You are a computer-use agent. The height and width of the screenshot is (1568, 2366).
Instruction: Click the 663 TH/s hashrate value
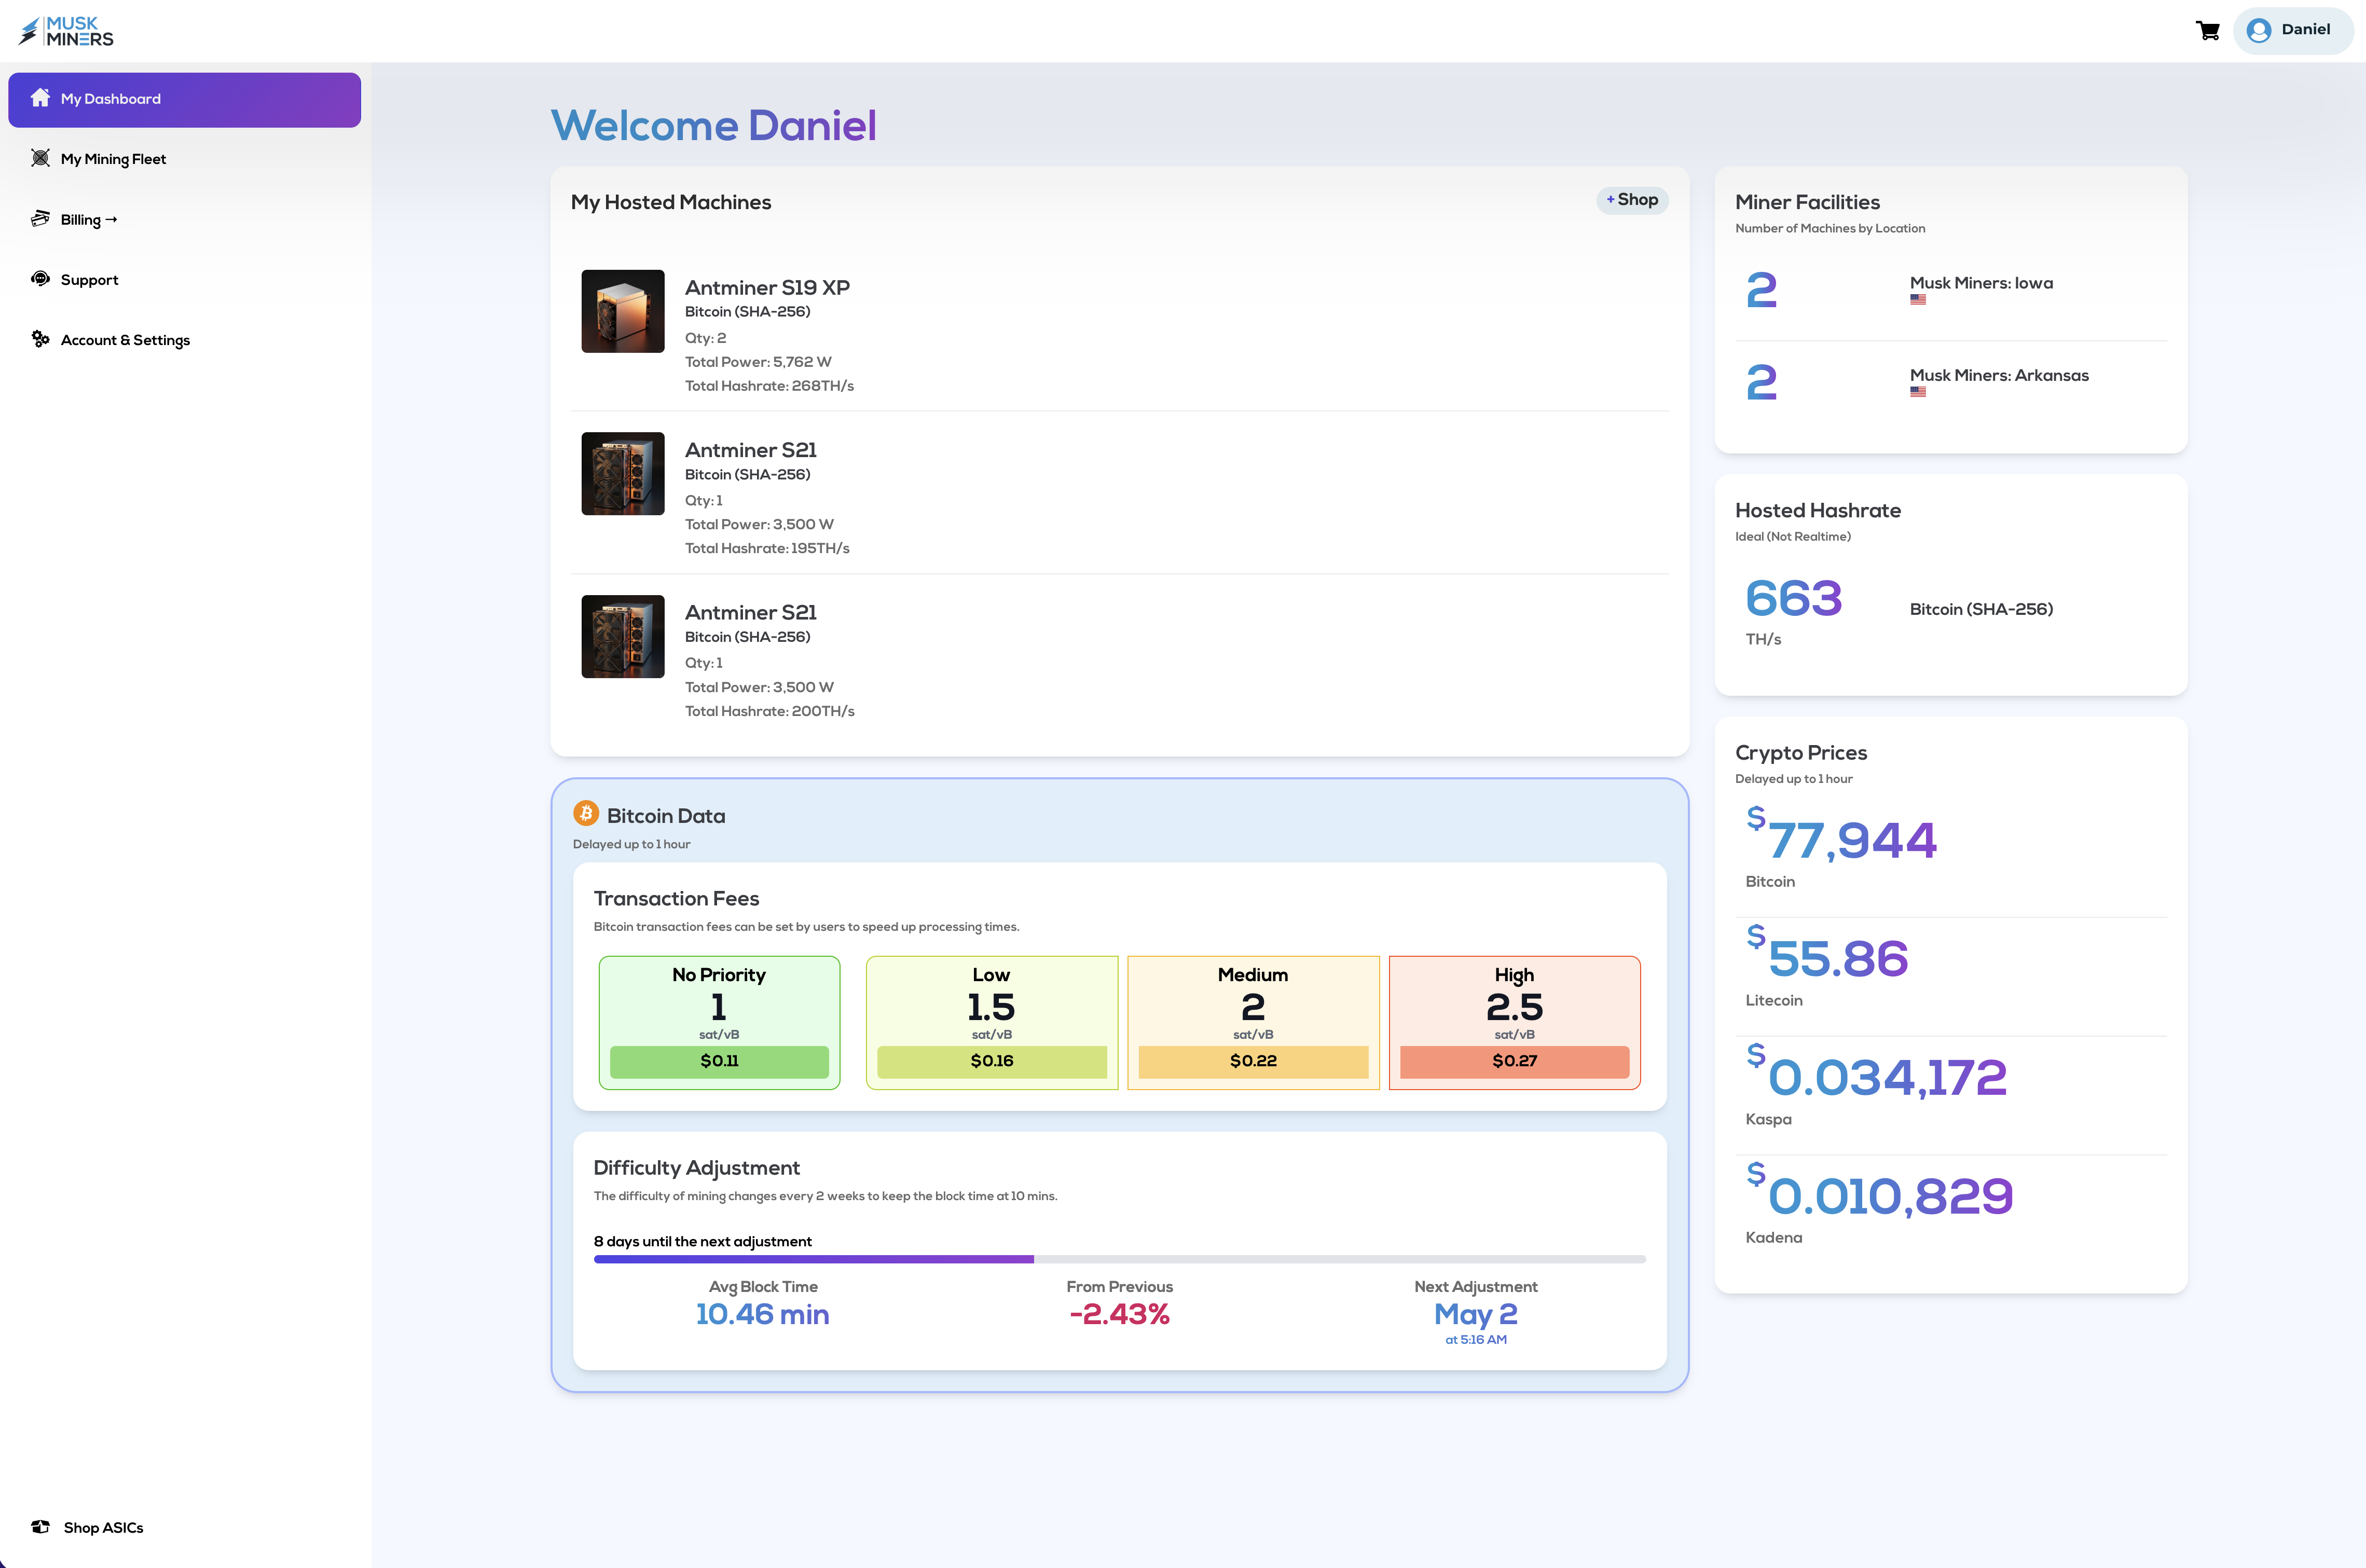click(1793, 599)
